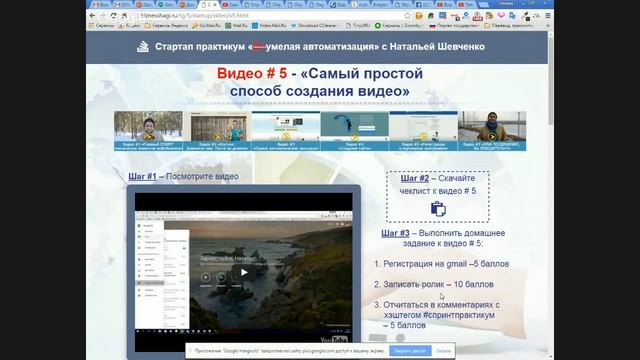Click the YouTube logo in the player
This screenshot has width=640, height=360.
(x=334, y=339)
